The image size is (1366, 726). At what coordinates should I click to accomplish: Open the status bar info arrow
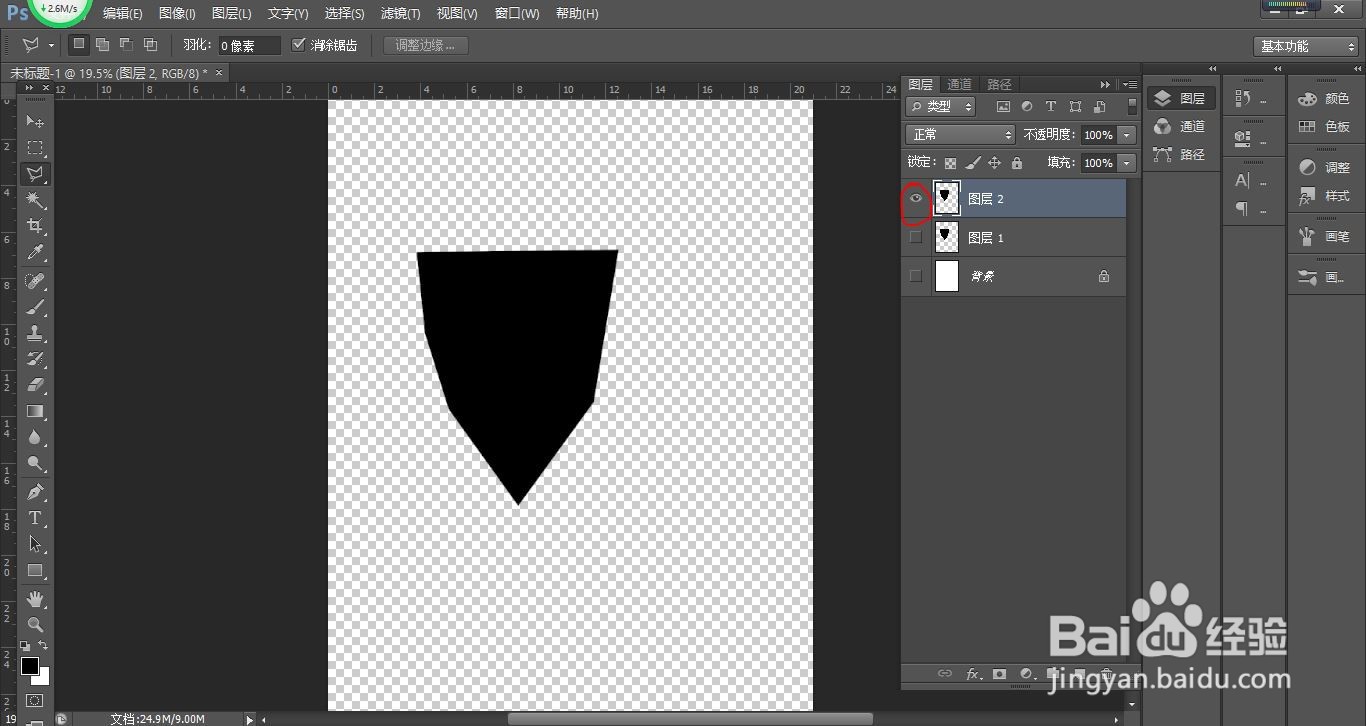point(250,719)
